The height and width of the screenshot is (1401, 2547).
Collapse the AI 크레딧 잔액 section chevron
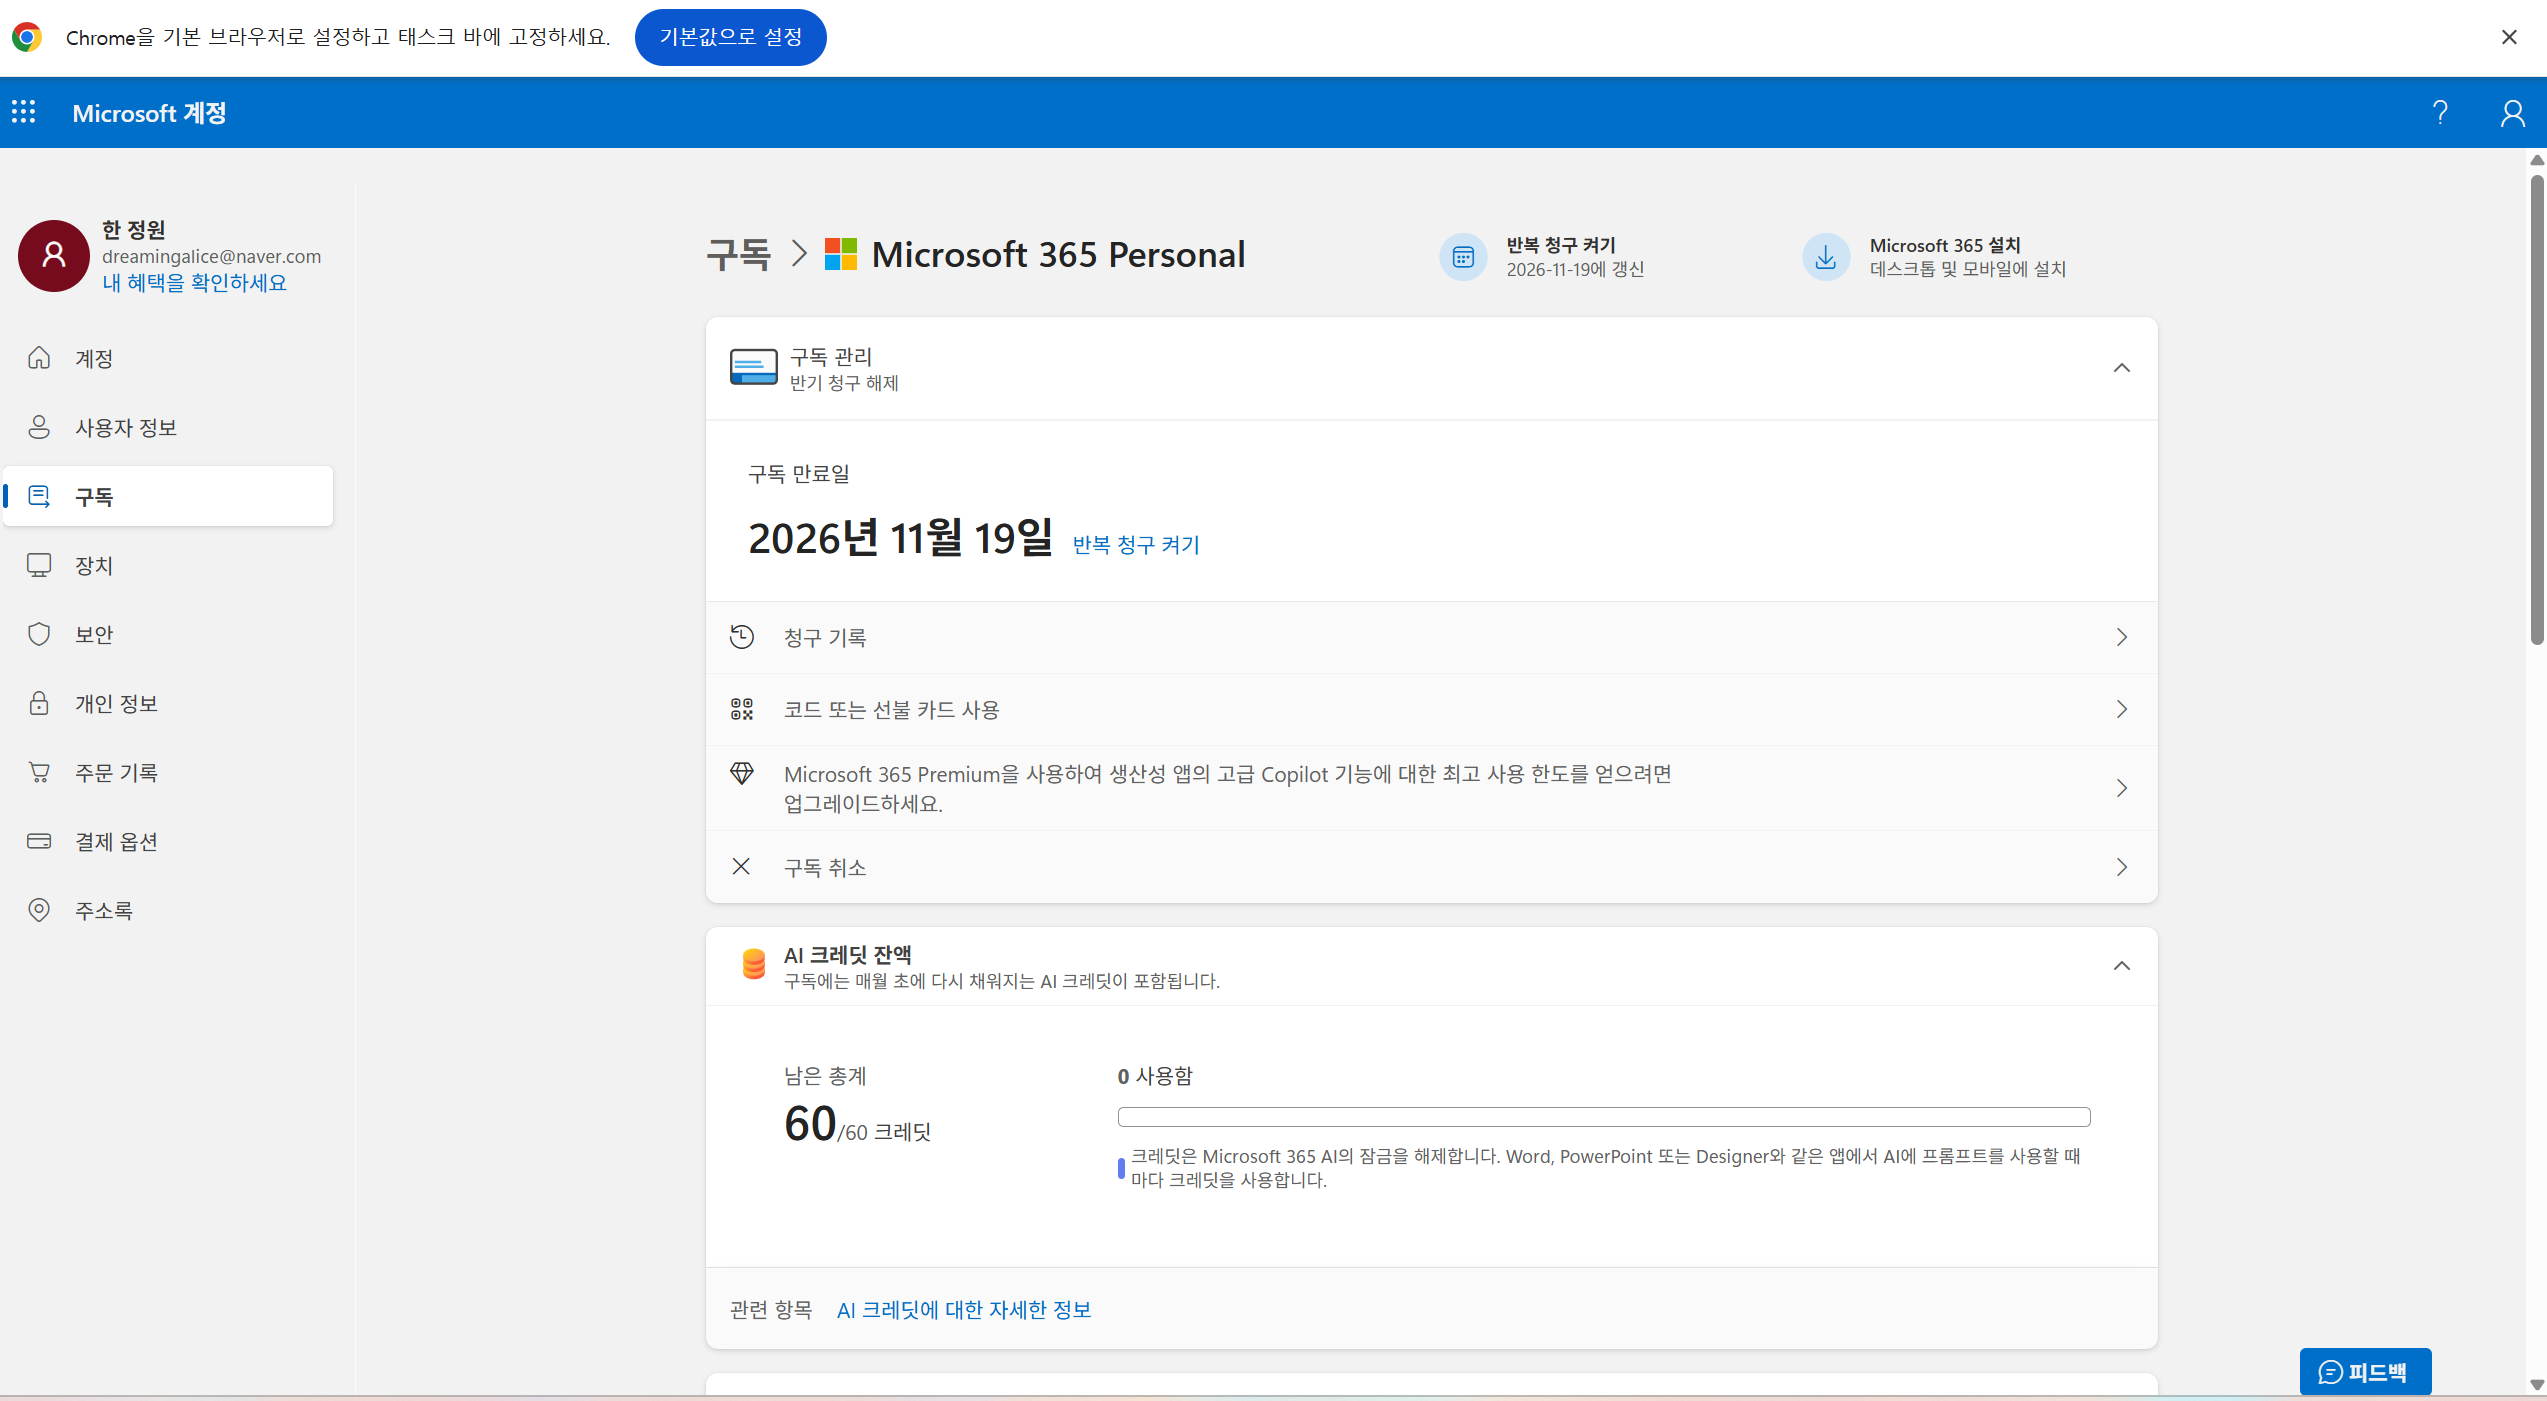tap(2122, 966)
